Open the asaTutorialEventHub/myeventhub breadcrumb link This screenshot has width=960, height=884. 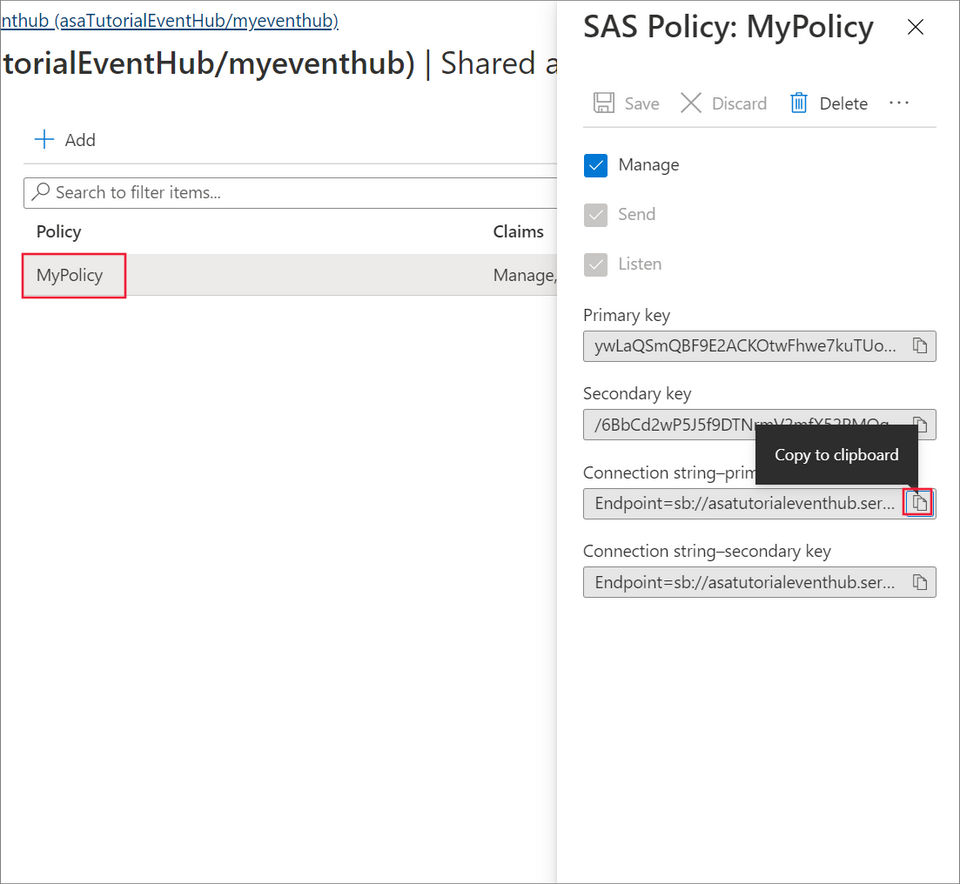[169, 21]
